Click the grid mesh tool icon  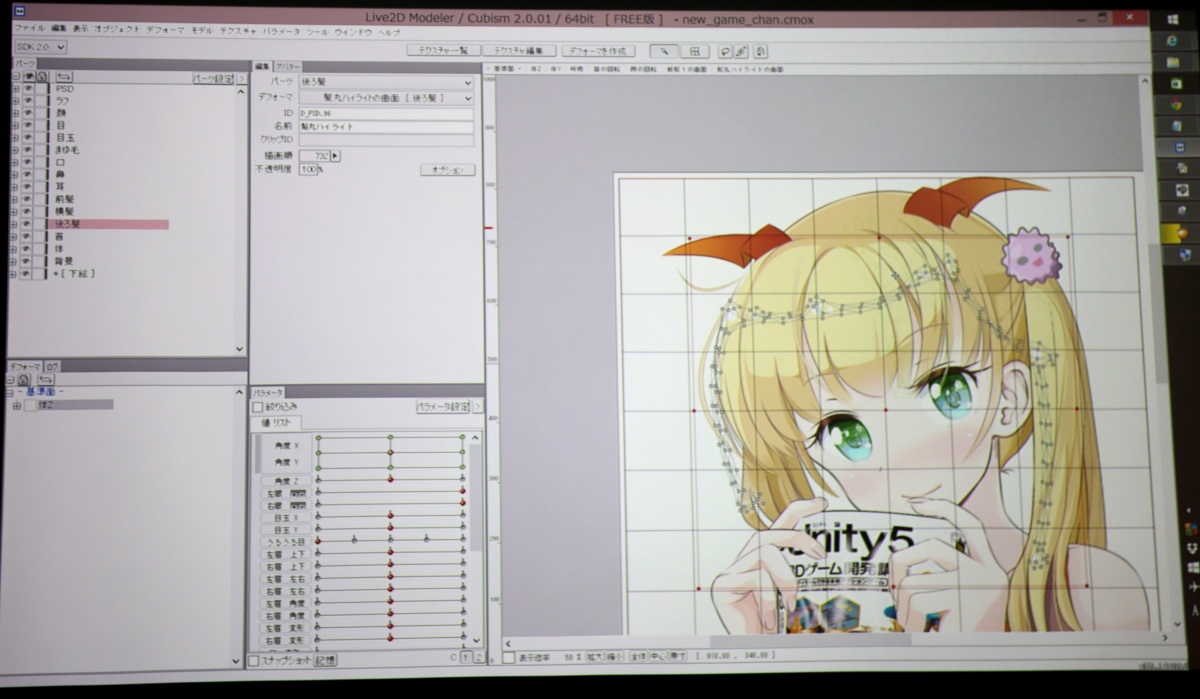click(x=693, y=51)
